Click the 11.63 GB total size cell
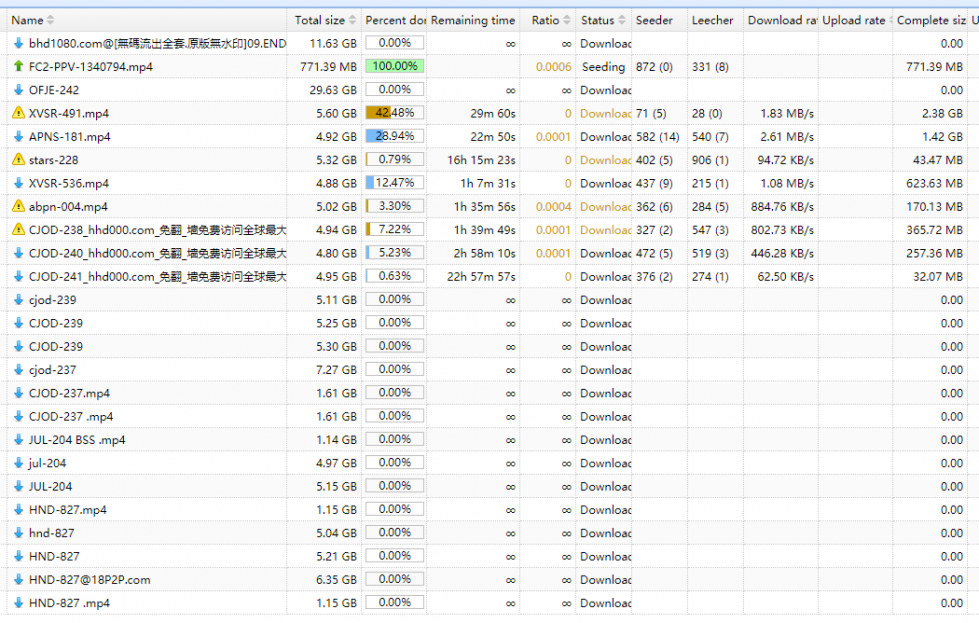This screenshot has height=623, width=979. (x=333, y=44)
